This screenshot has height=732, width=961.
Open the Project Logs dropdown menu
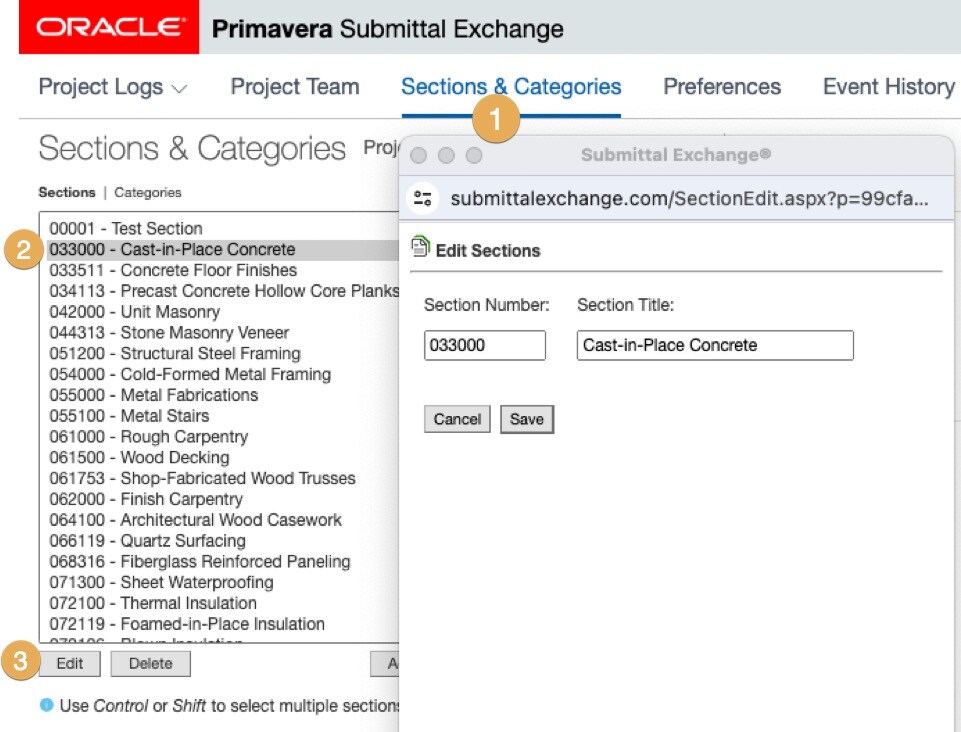click(x=112, y=87)
